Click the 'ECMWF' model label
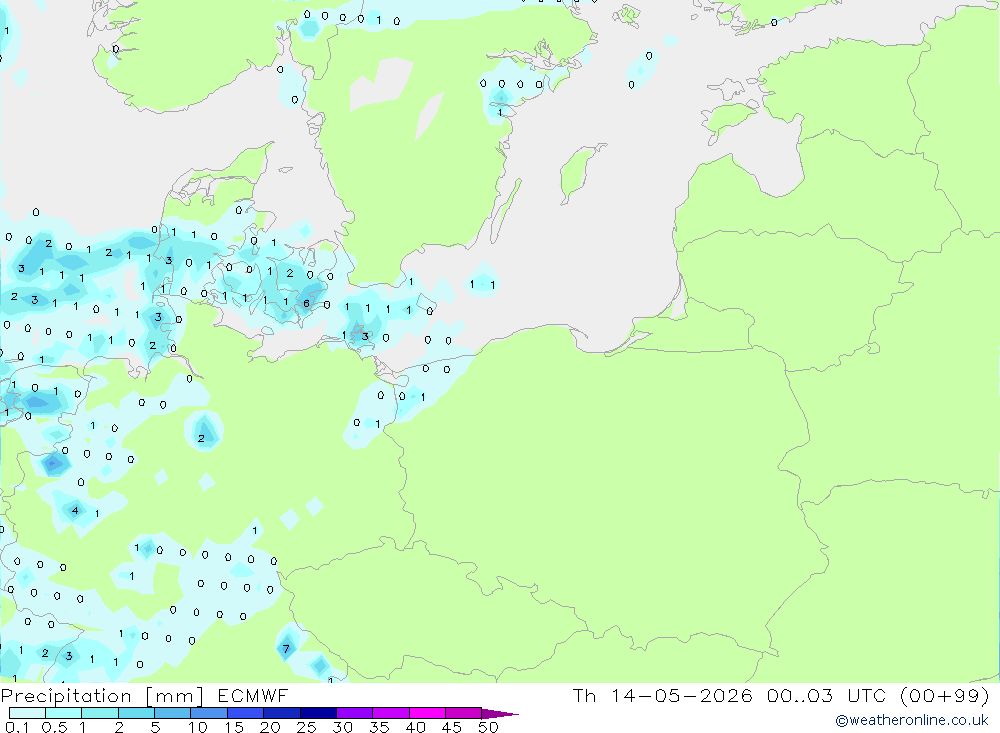Screen dimensions: 1000x733 253,695
